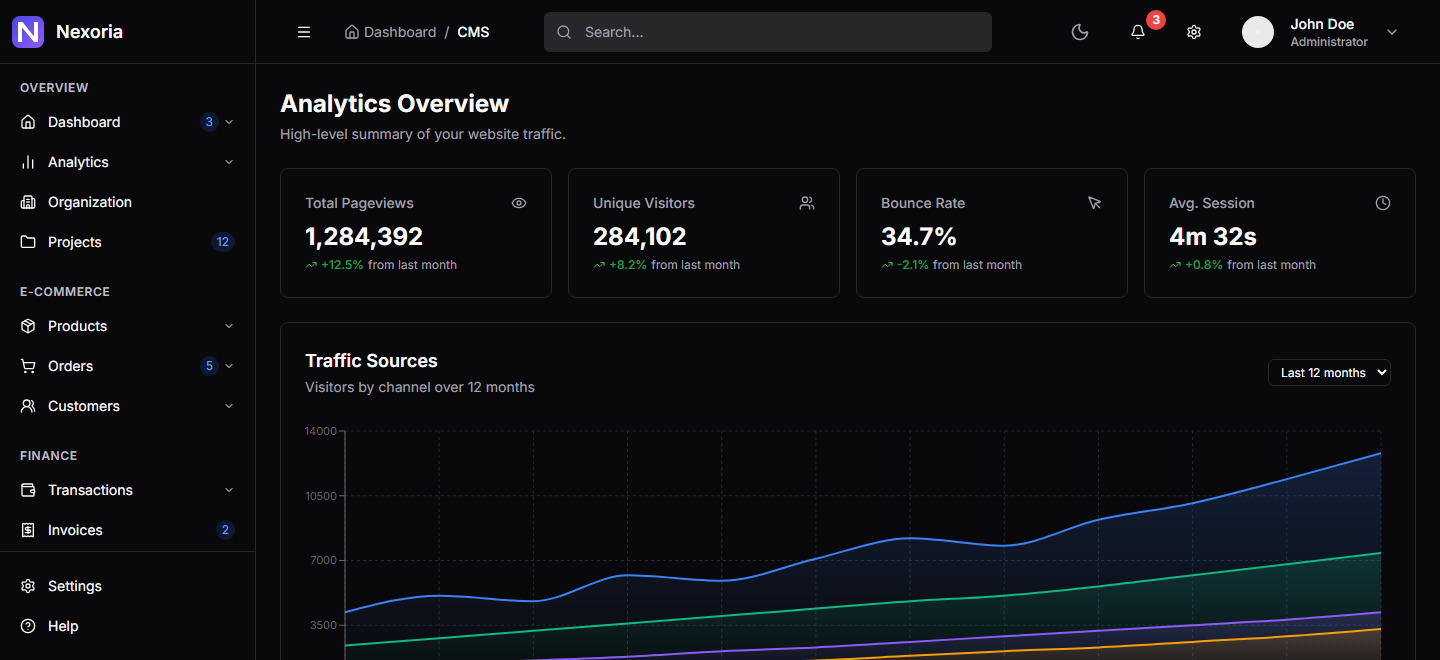Click the John Doe avatar circle
1440x660 pixels.
point(1258,32)
